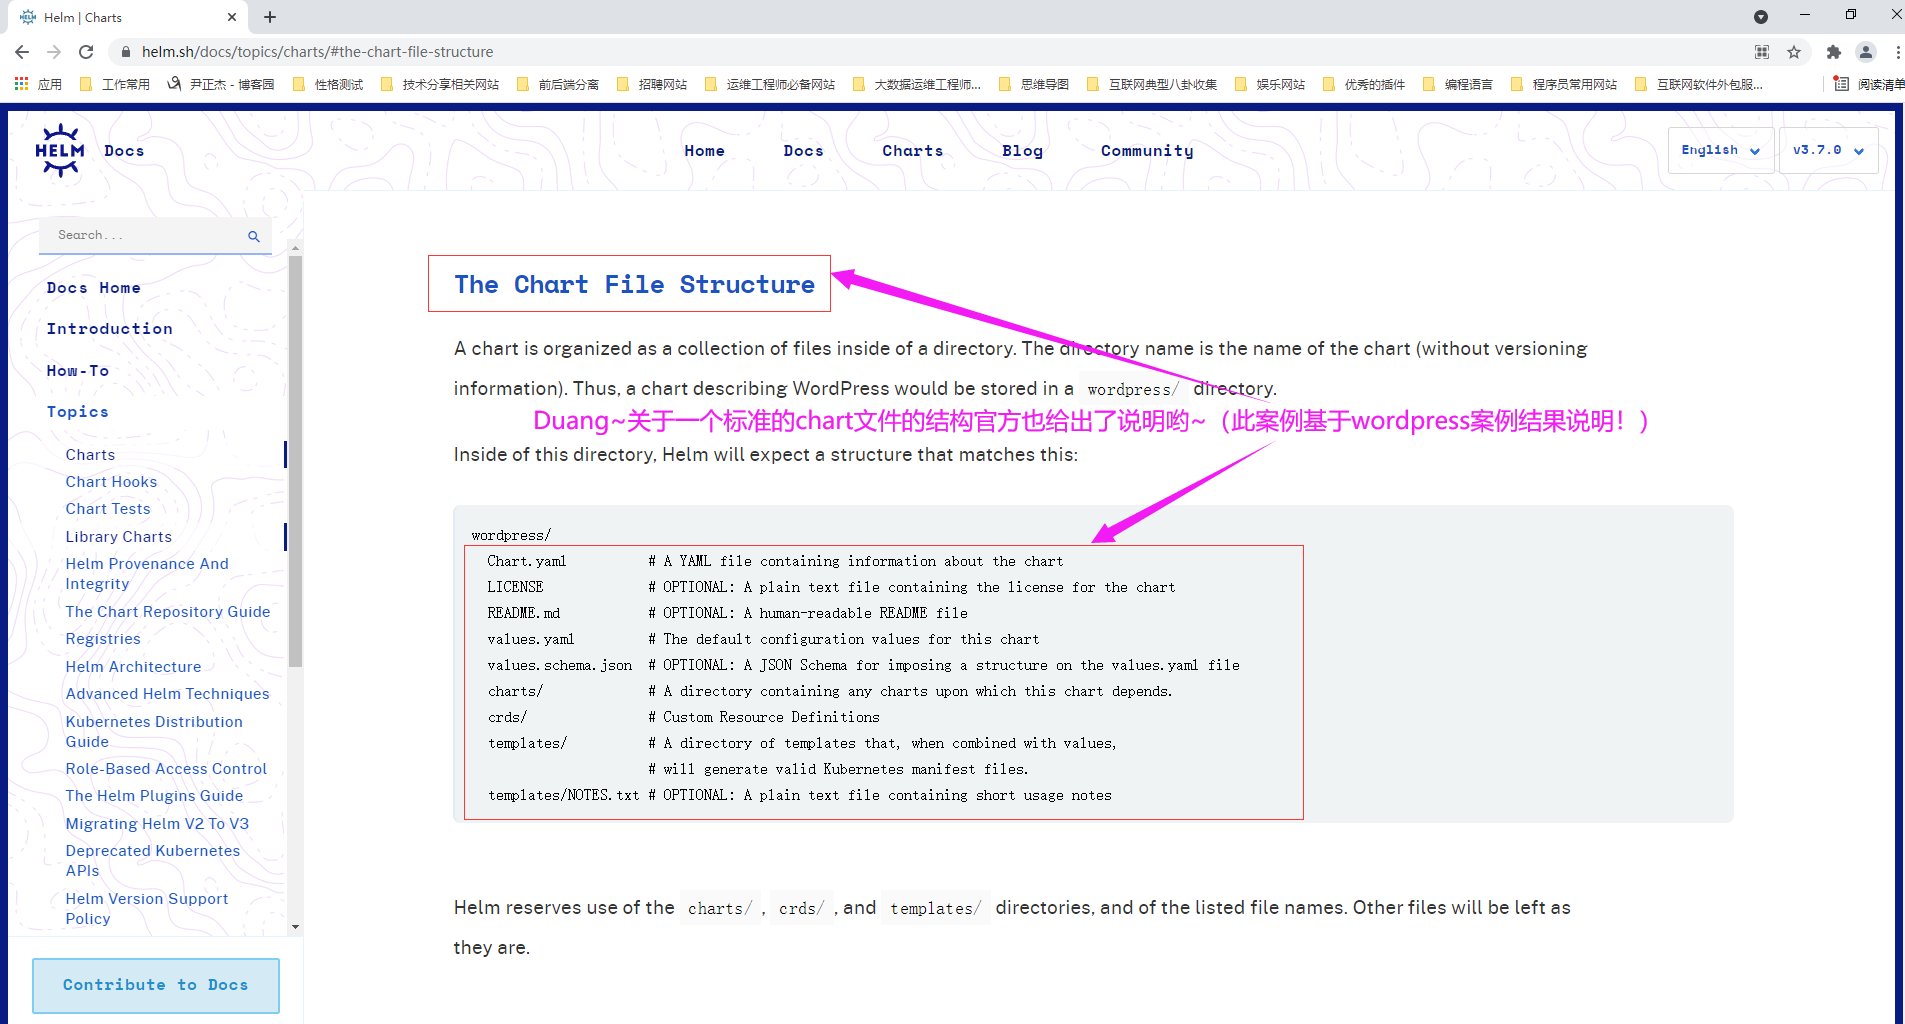
Task: Open the browser extensions puzzle icon
Action: tap(1833, 52)
